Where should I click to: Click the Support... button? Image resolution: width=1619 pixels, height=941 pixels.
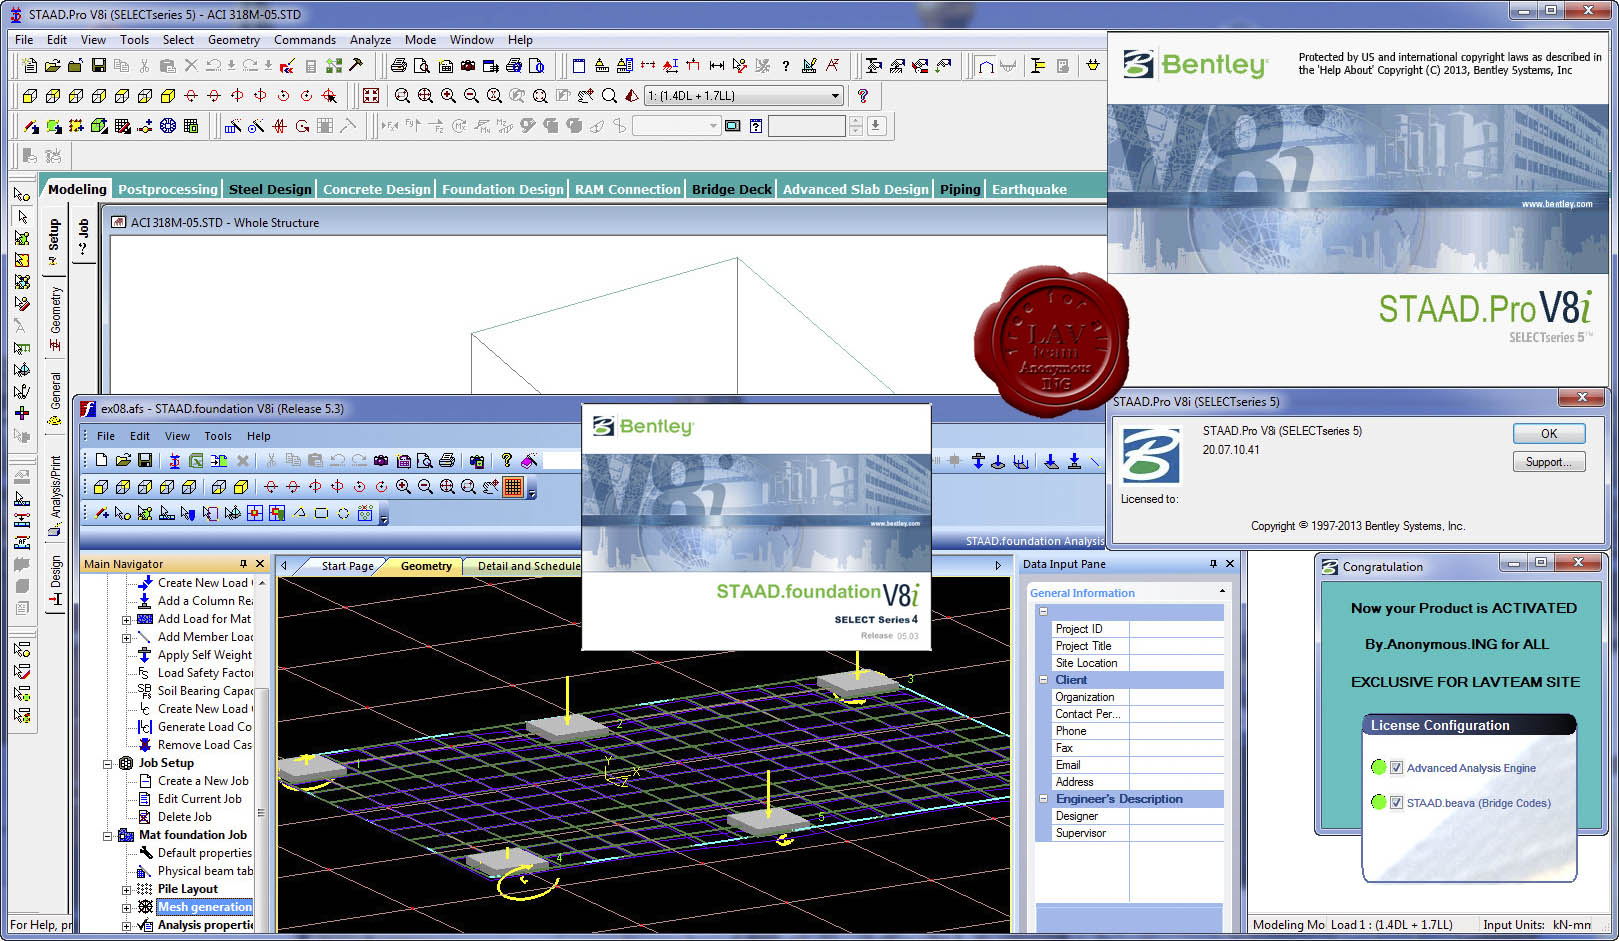(x=1549, y=462)
